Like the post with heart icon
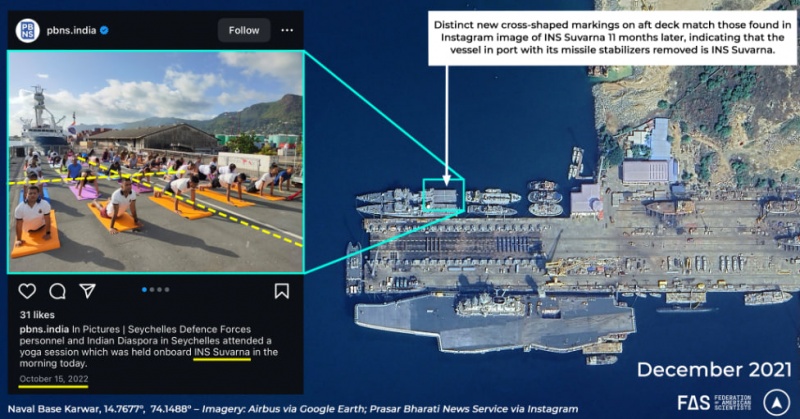The width and height of the screenshot is (800, 419). coord(27,291)
